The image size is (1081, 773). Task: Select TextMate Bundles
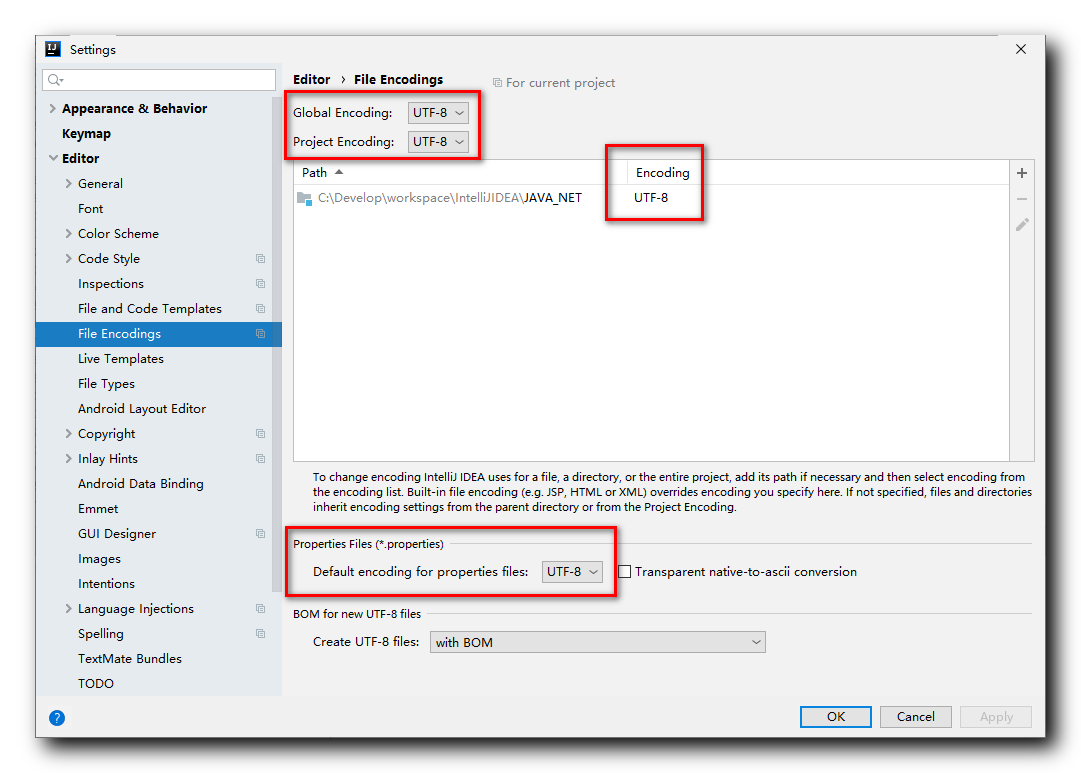130,659
